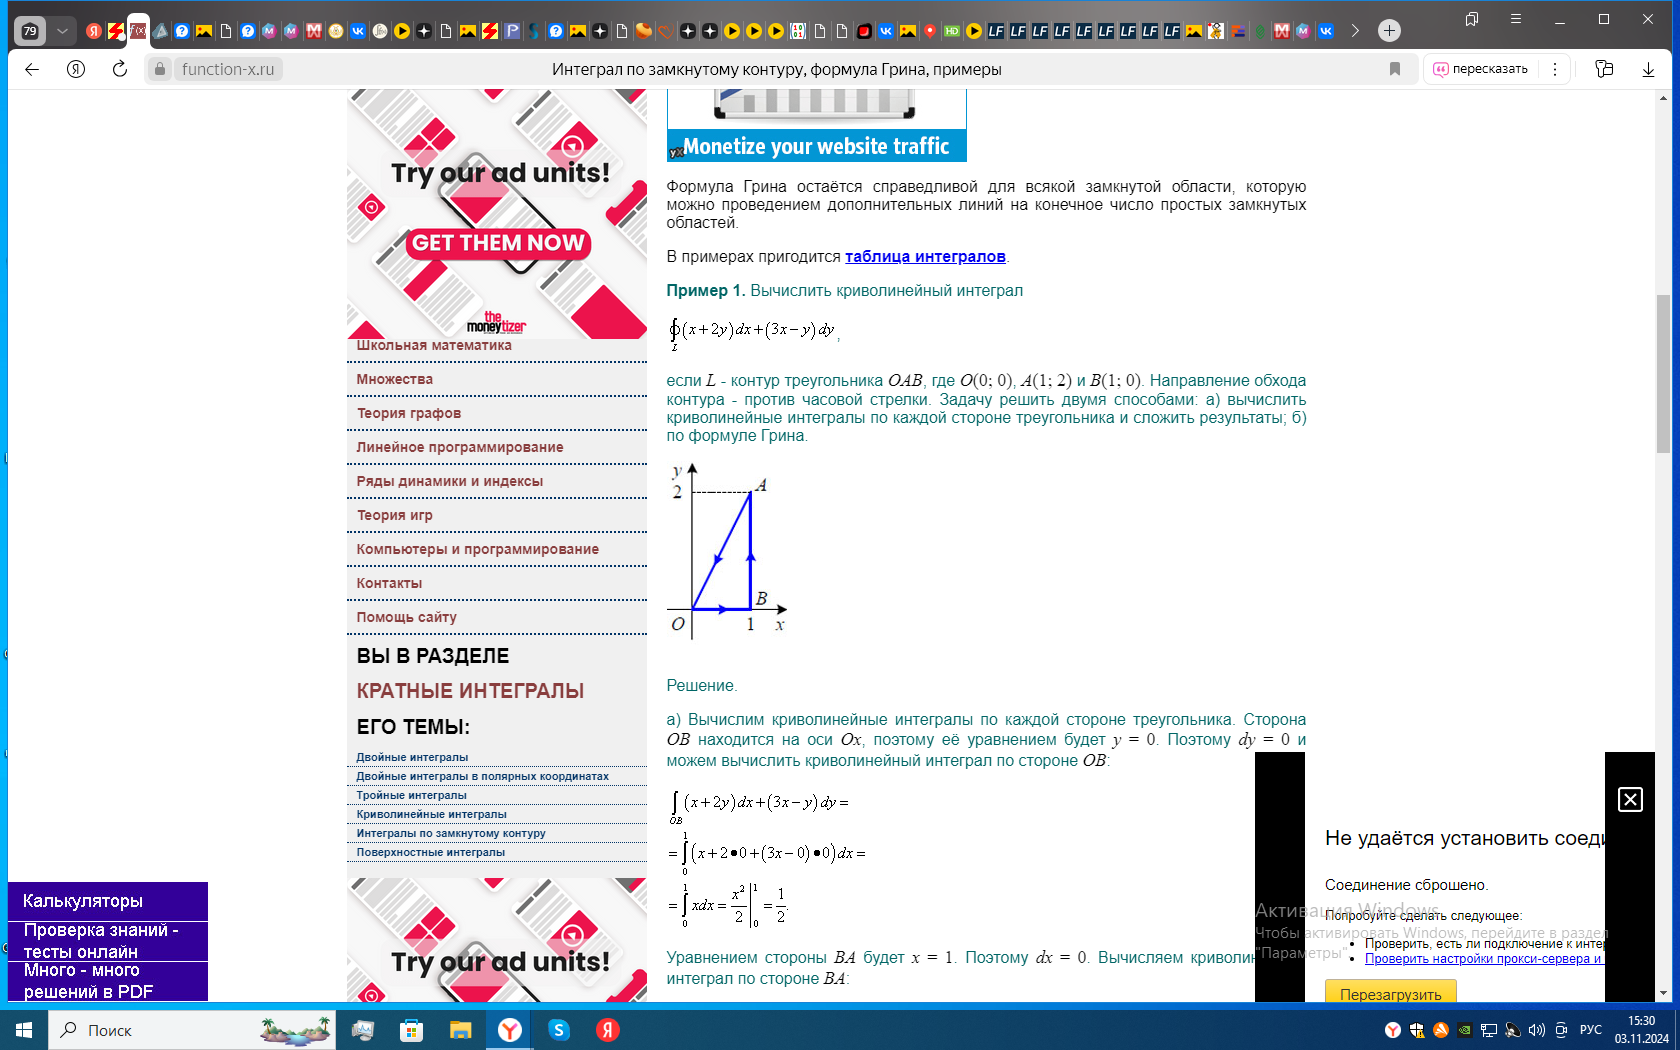Click the Windows Start button
The image size is (1680, 1050).
tap(24, 1030)
